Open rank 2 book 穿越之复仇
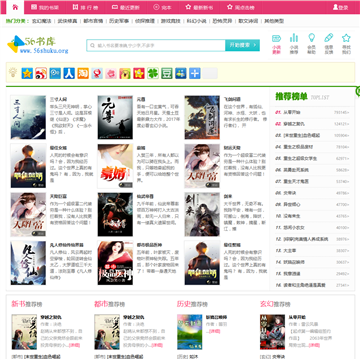The width and height of the screenshot is (360, 360). [x=294, y=124]
